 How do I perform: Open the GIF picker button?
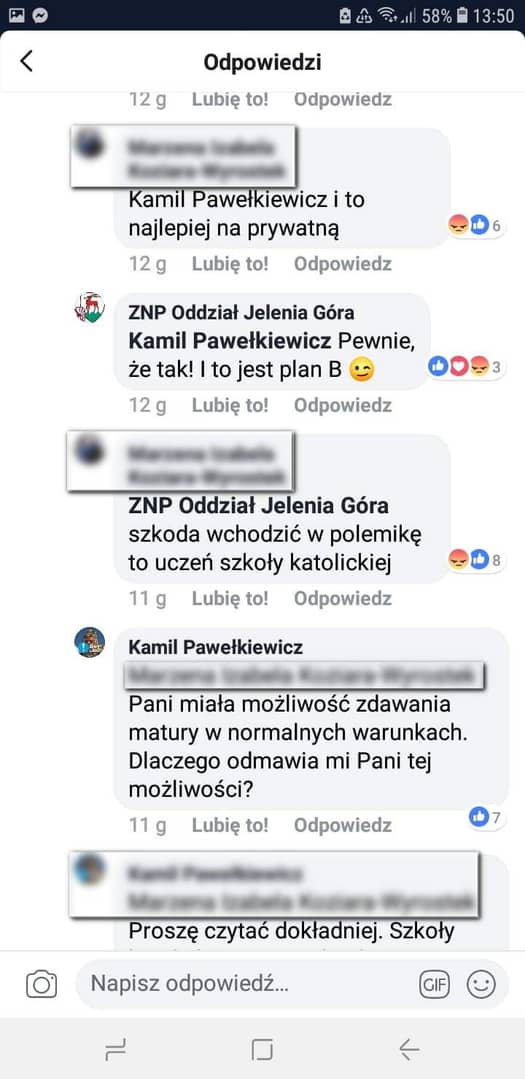point(434,985)
